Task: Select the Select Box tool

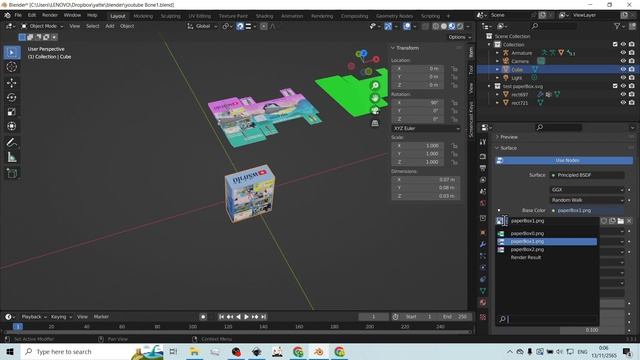Action: pos(12,52)
